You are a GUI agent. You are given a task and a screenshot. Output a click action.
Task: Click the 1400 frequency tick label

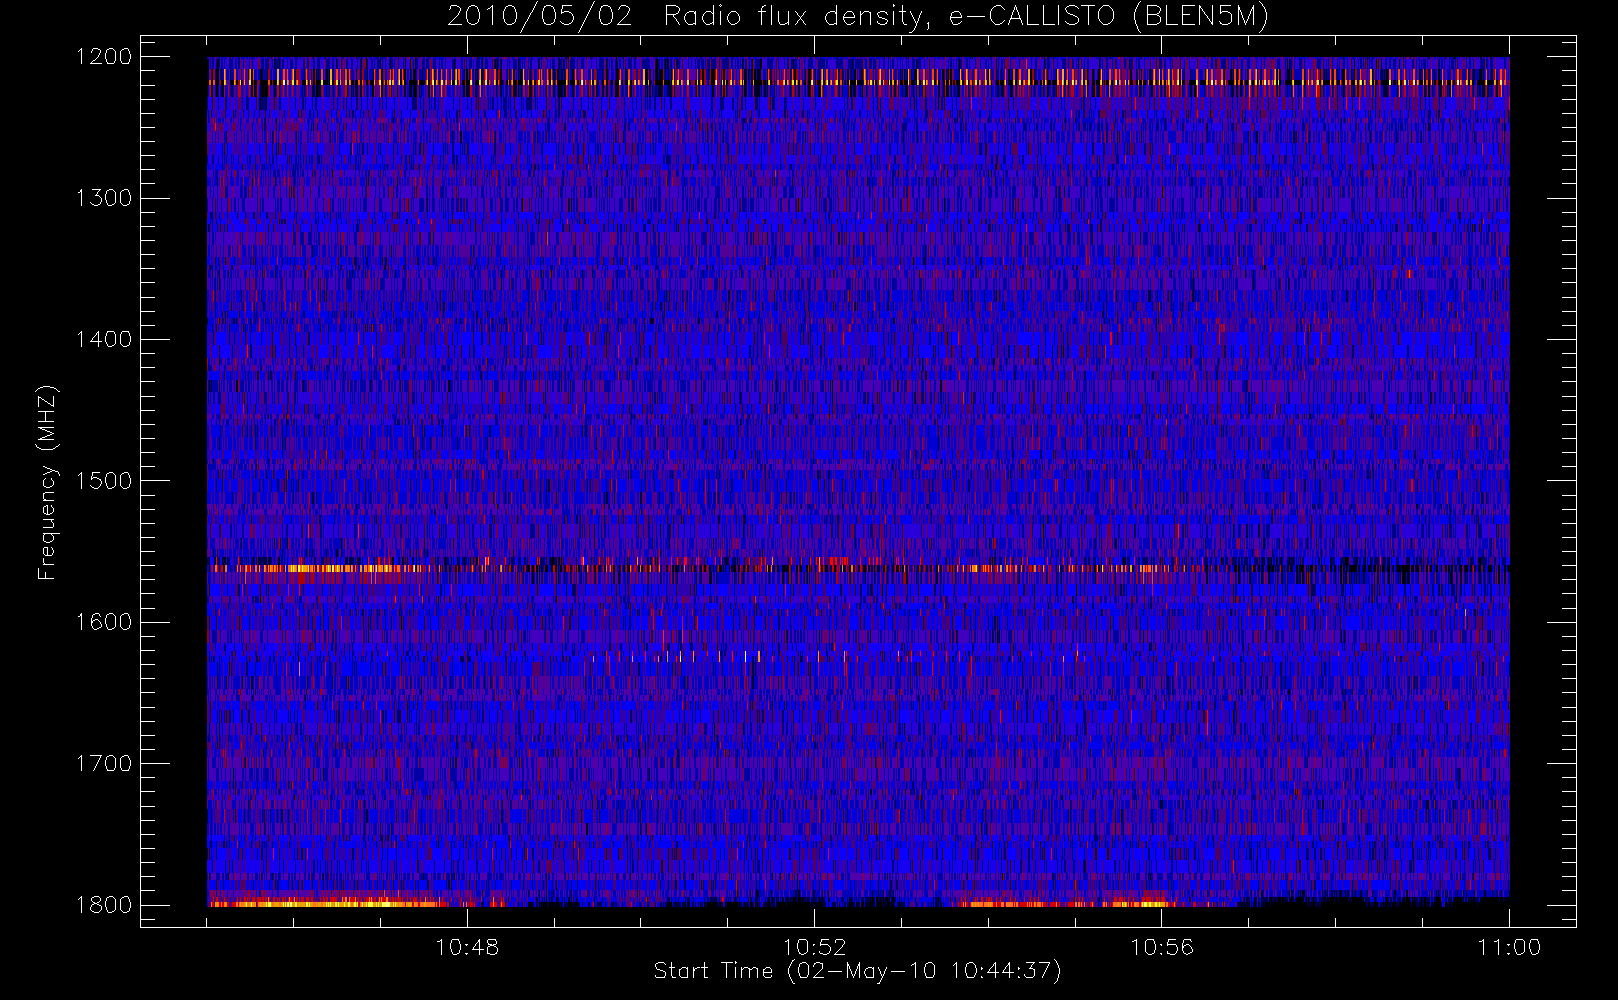(x=104, y=340)
